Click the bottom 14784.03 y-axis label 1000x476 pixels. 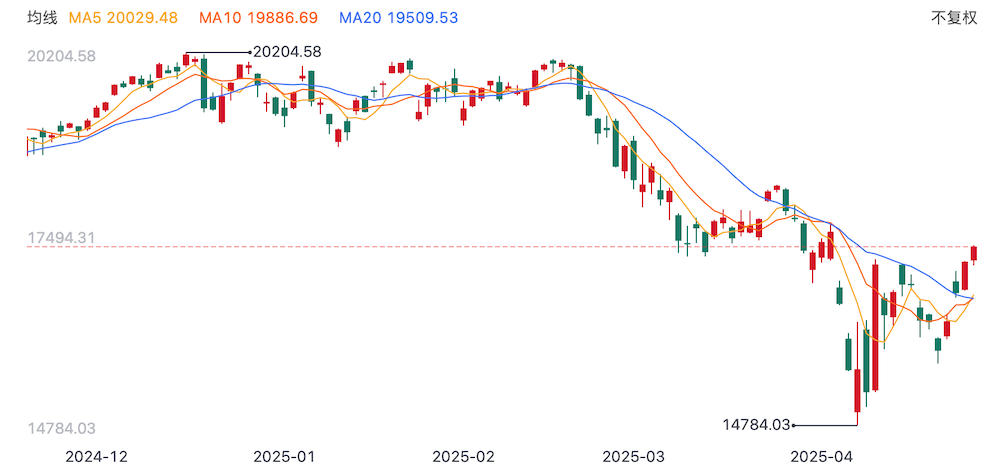[x=60, y=429]
